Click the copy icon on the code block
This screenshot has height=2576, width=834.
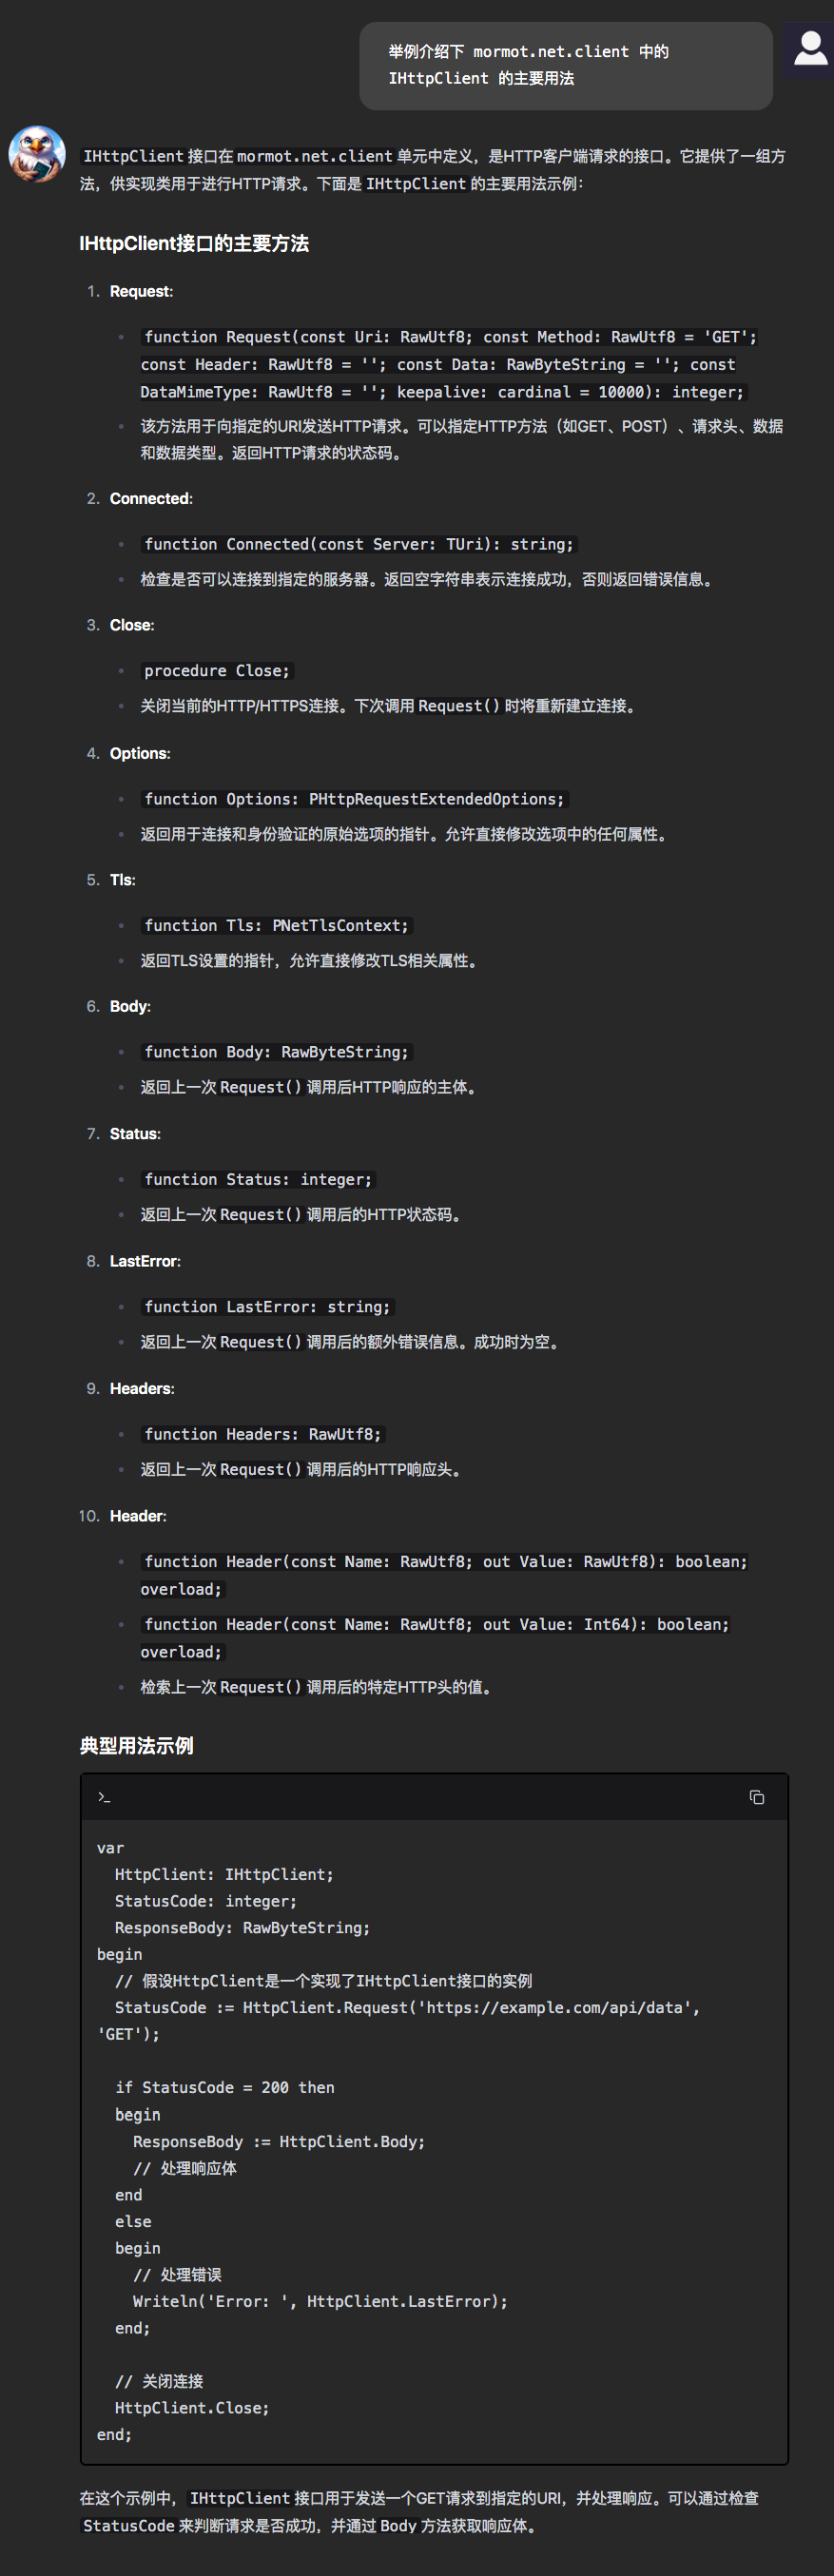(756, 1797)
